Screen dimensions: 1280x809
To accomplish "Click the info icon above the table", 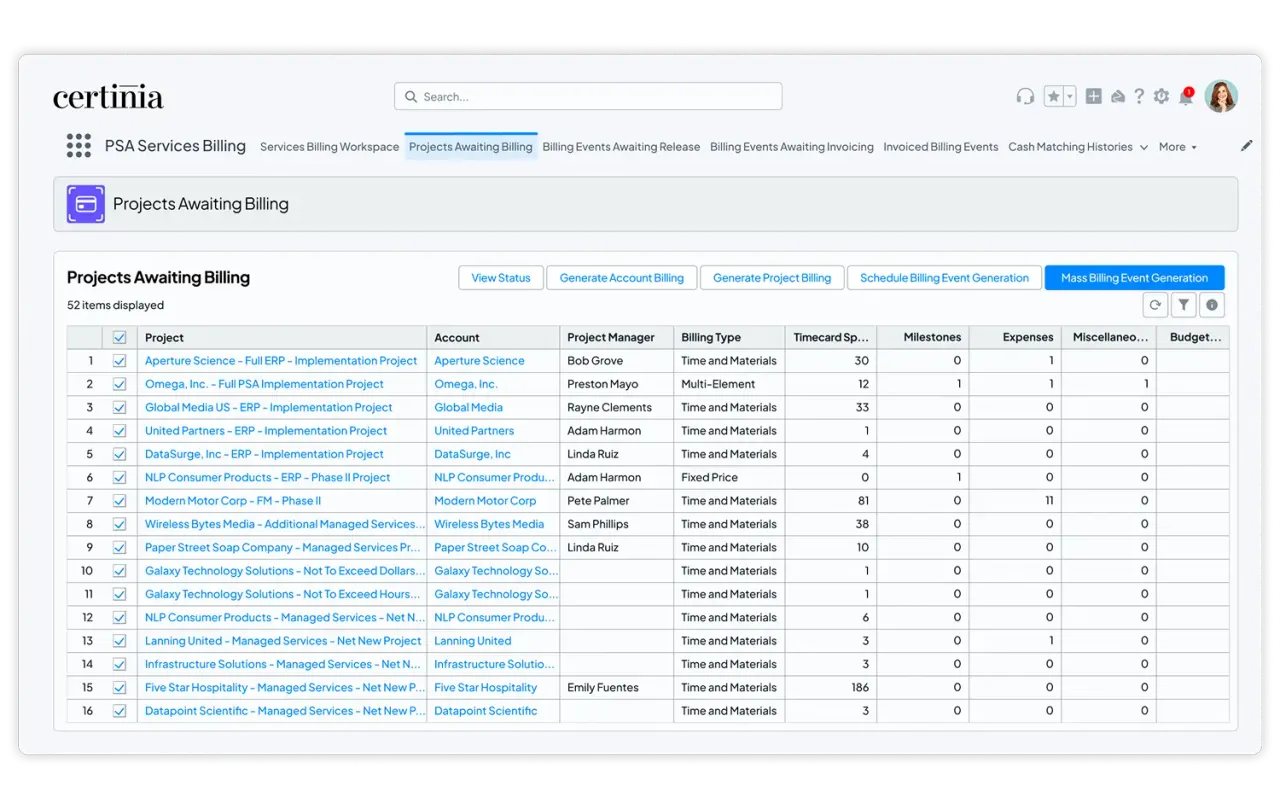I will (x=1212, y=305).
